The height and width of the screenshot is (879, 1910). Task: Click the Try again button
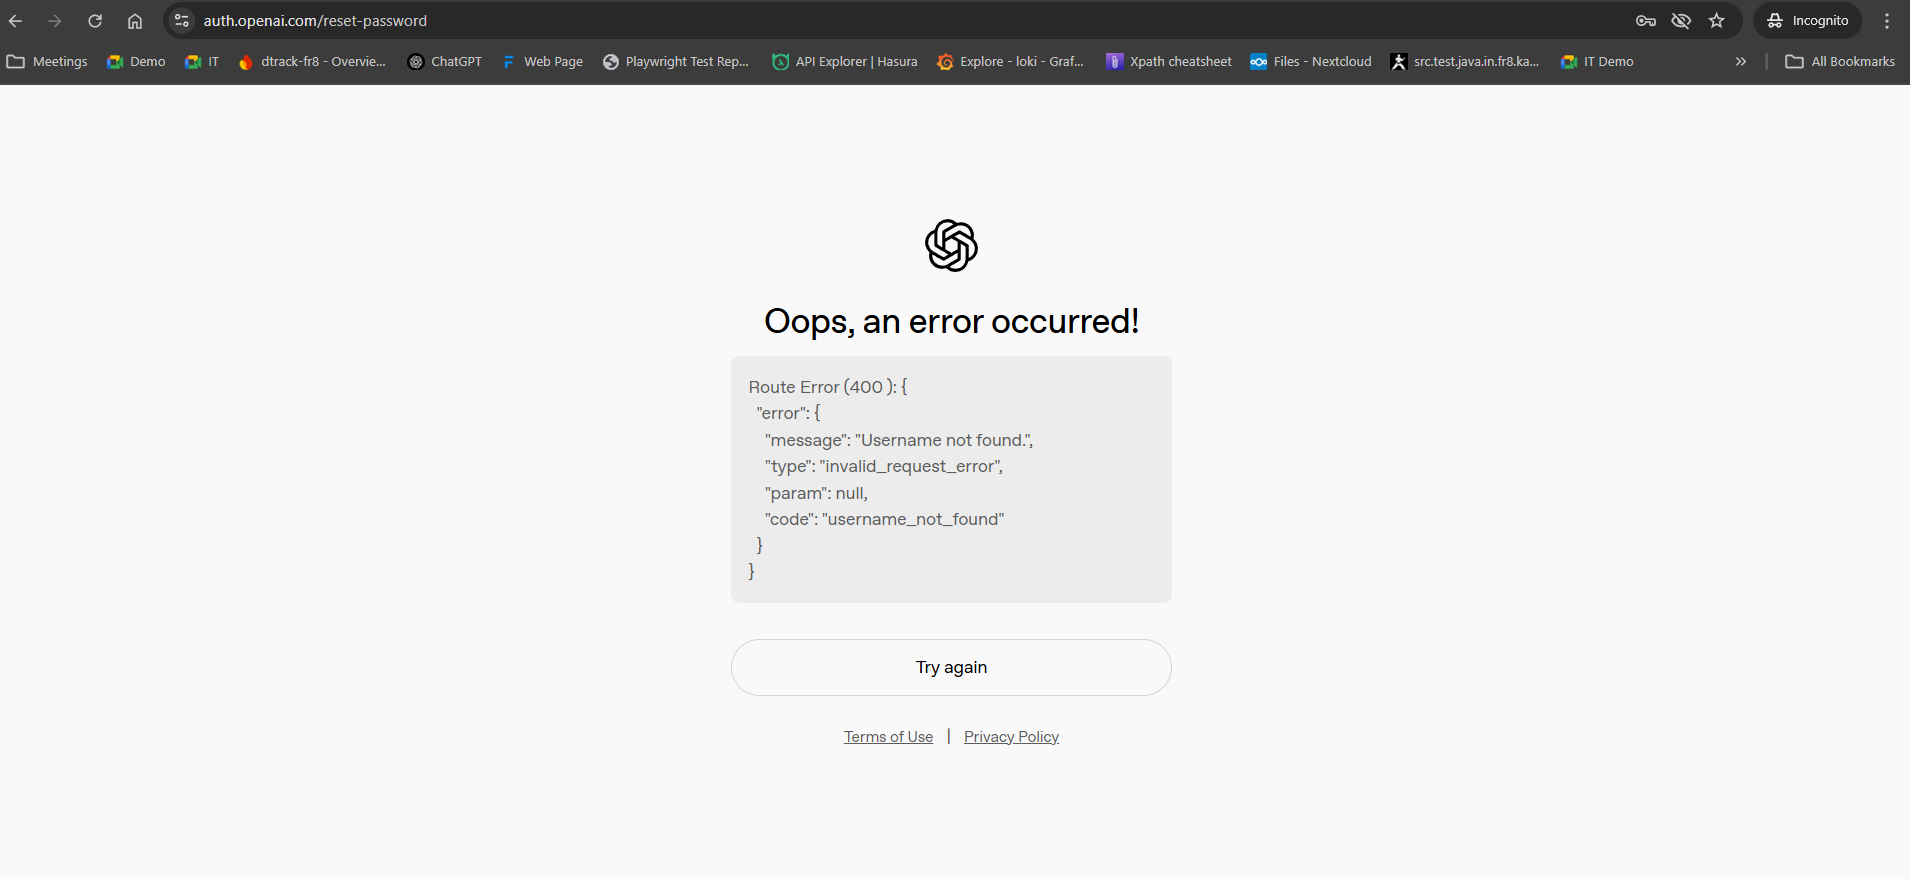click(951, 667)
